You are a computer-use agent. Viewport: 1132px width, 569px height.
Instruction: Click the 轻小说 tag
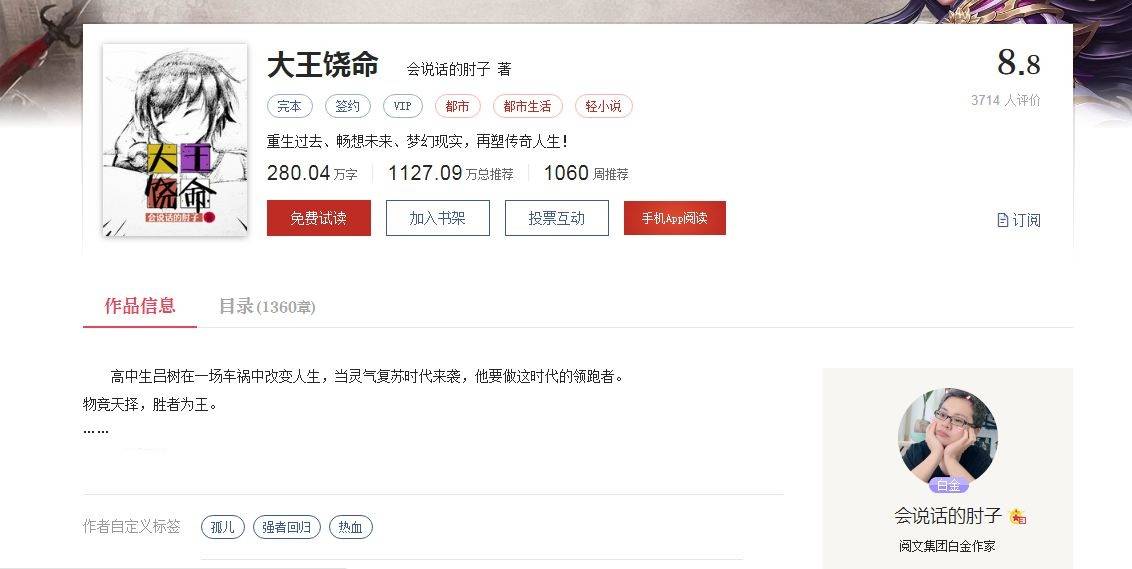(604, 106)
